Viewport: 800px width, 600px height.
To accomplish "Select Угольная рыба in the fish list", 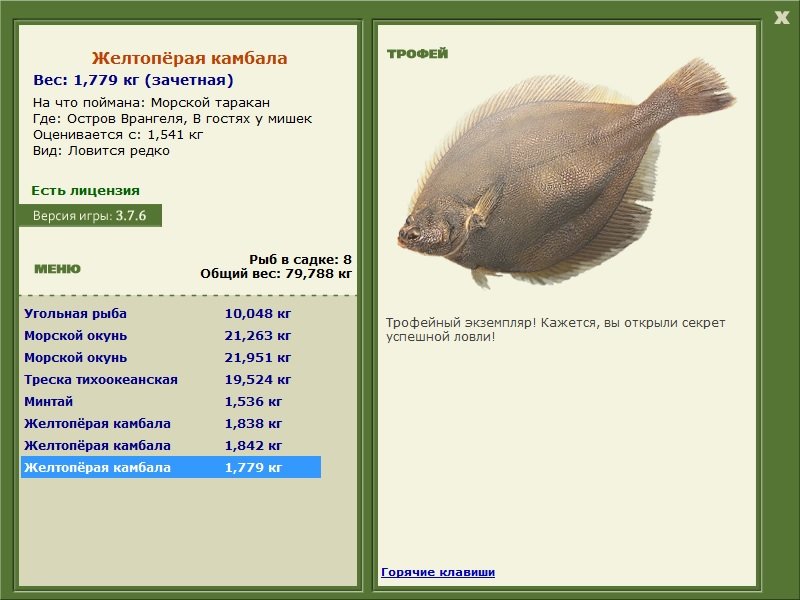I will (x=171, y=313).
